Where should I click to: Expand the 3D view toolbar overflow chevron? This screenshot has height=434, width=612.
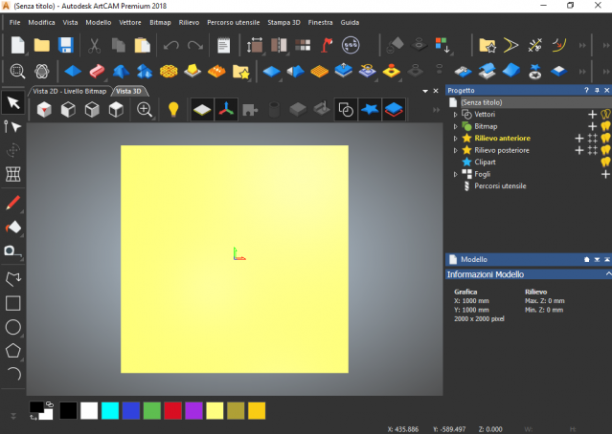[x=436, y=110]
